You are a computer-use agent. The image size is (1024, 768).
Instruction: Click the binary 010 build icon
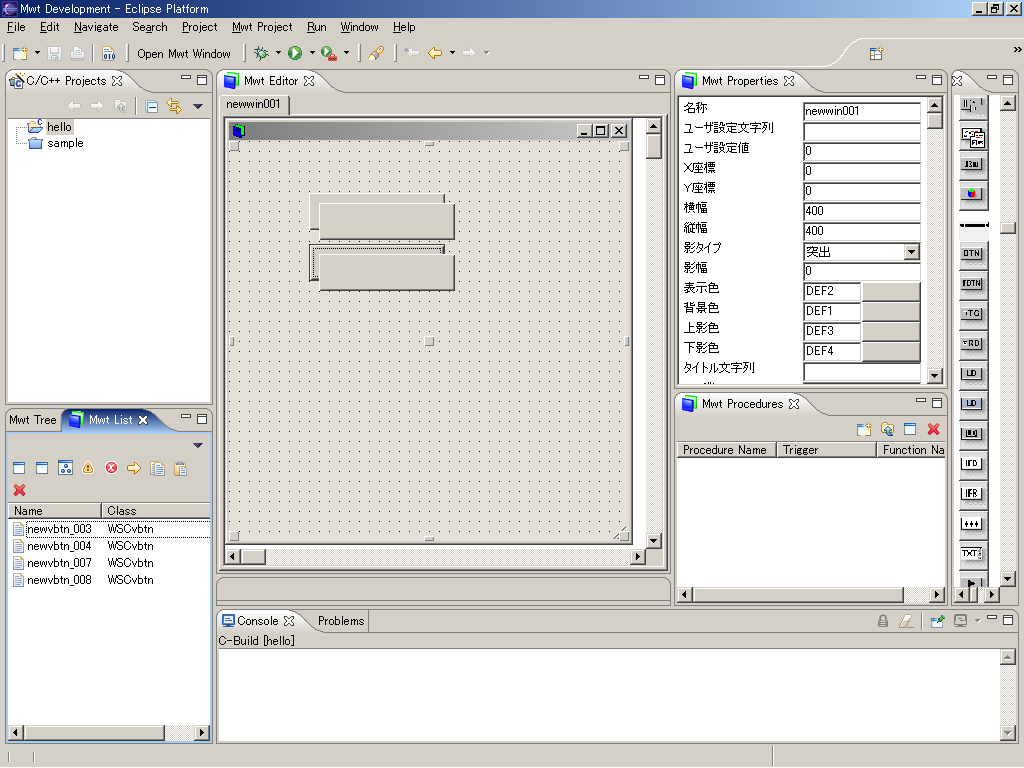click(x=108, y=54)
